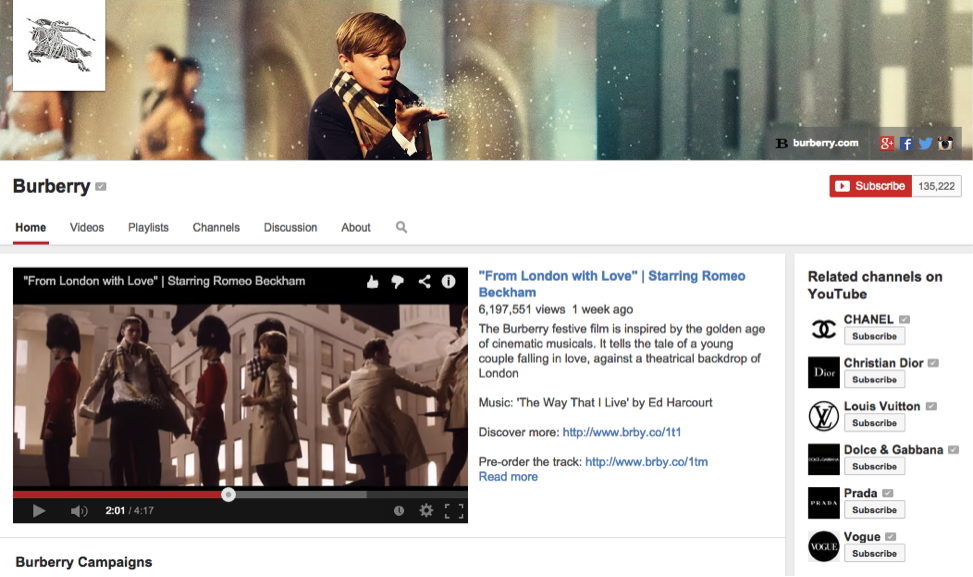The height and width of the screenshot is (577, 973).
Task: Show video info with the info icon
Action: pos(449,282)
